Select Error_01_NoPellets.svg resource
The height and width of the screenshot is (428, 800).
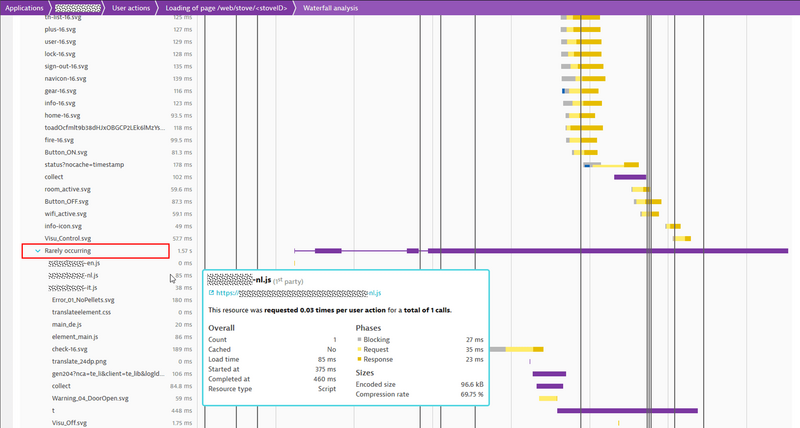pos(83,299)
